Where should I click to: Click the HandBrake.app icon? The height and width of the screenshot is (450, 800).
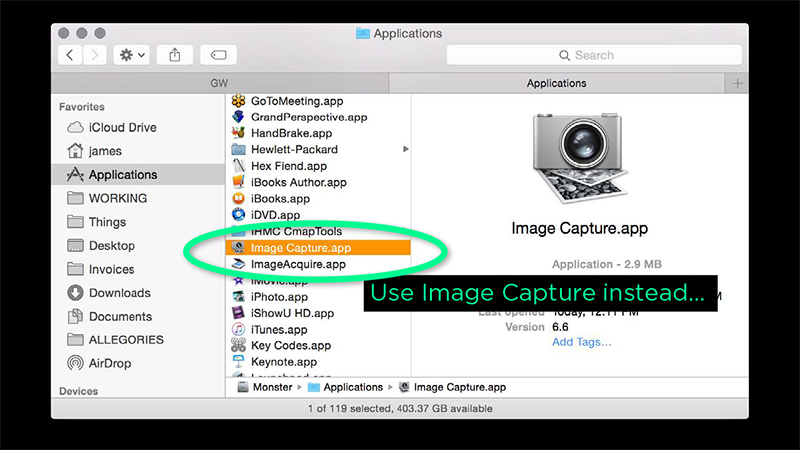pos(238,133)
